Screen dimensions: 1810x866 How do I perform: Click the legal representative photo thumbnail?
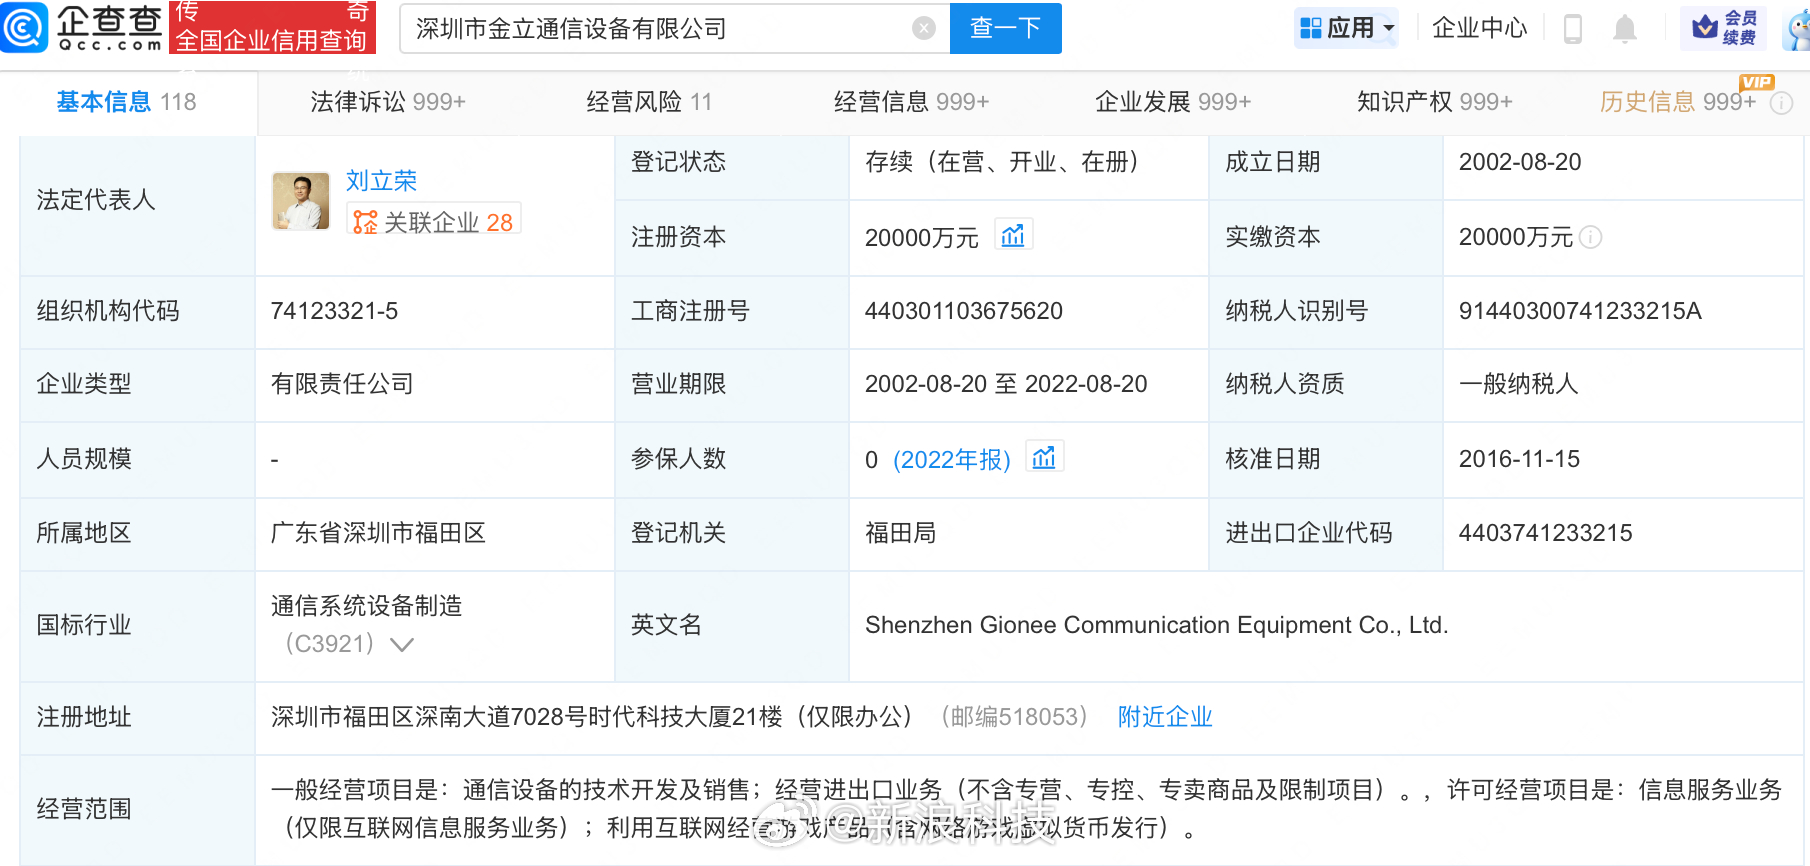point(301,201)
